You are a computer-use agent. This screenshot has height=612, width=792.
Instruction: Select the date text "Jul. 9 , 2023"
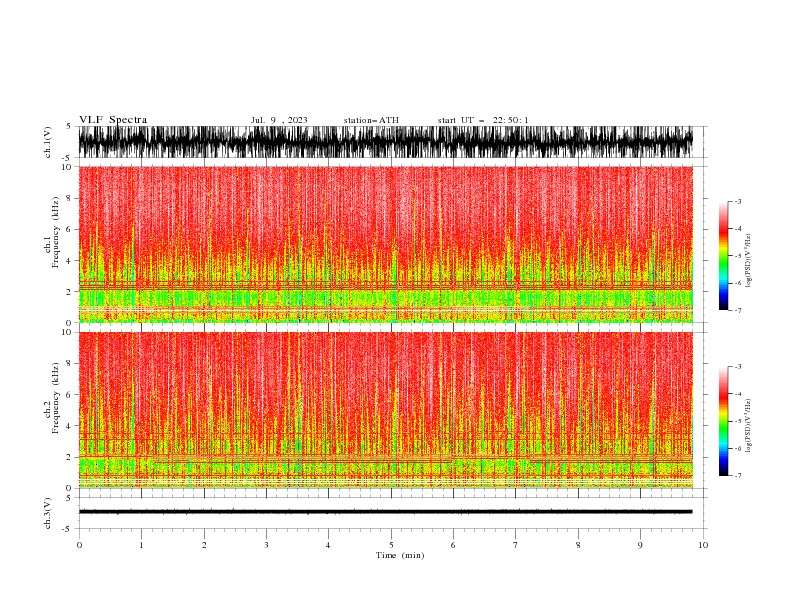coord(279,120)
